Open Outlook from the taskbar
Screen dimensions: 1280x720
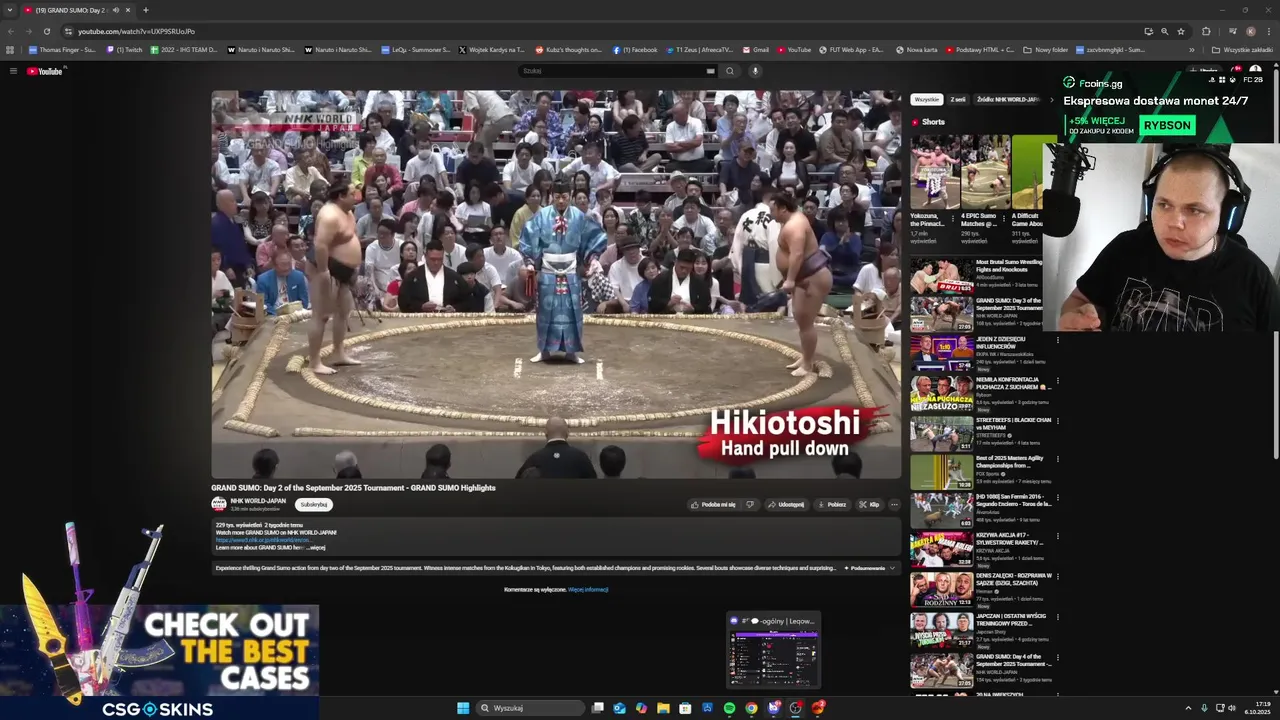(620, 708)
